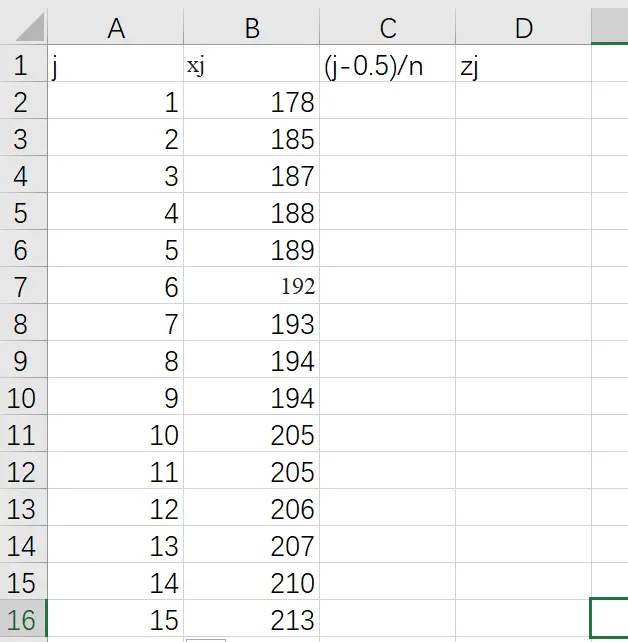Viewport: 628px width, 642px height.
Task: Select row 4 header
Action: [23, 174]
